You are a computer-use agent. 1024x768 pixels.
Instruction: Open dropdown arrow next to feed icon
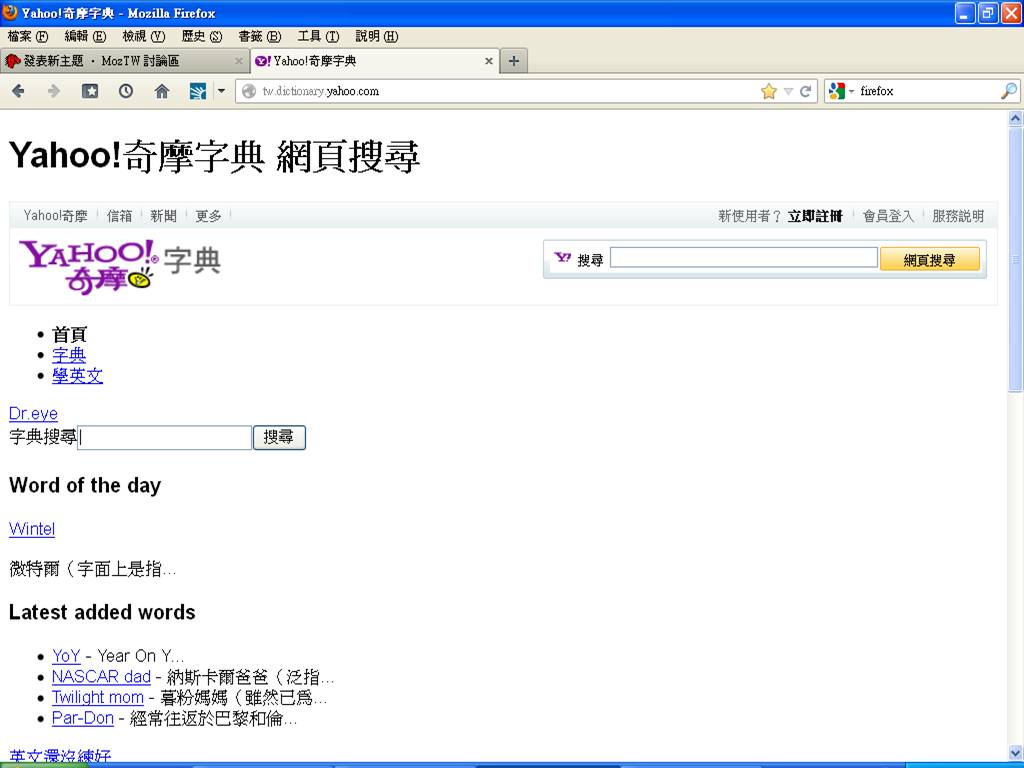(x=221, y=91)
